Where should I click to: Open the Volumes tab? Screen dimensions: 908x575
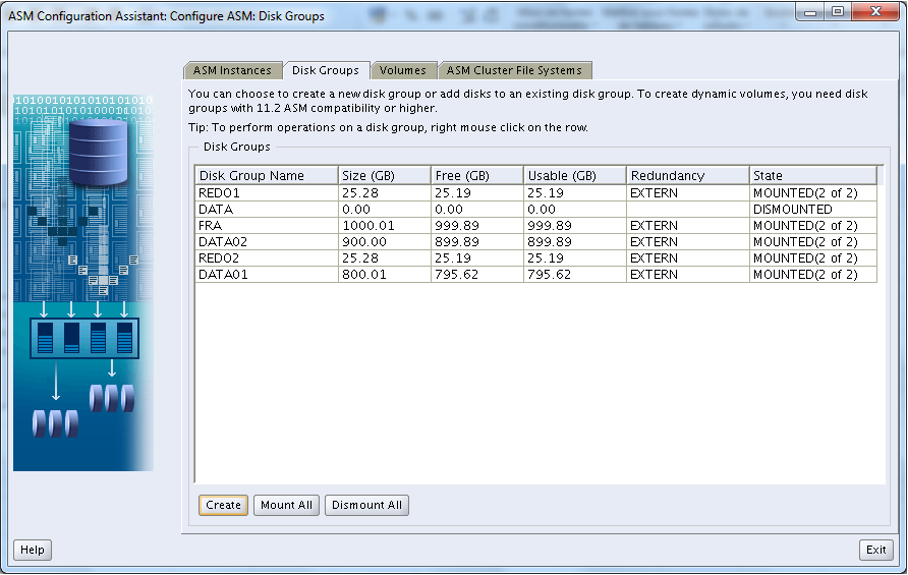[403, 70]
